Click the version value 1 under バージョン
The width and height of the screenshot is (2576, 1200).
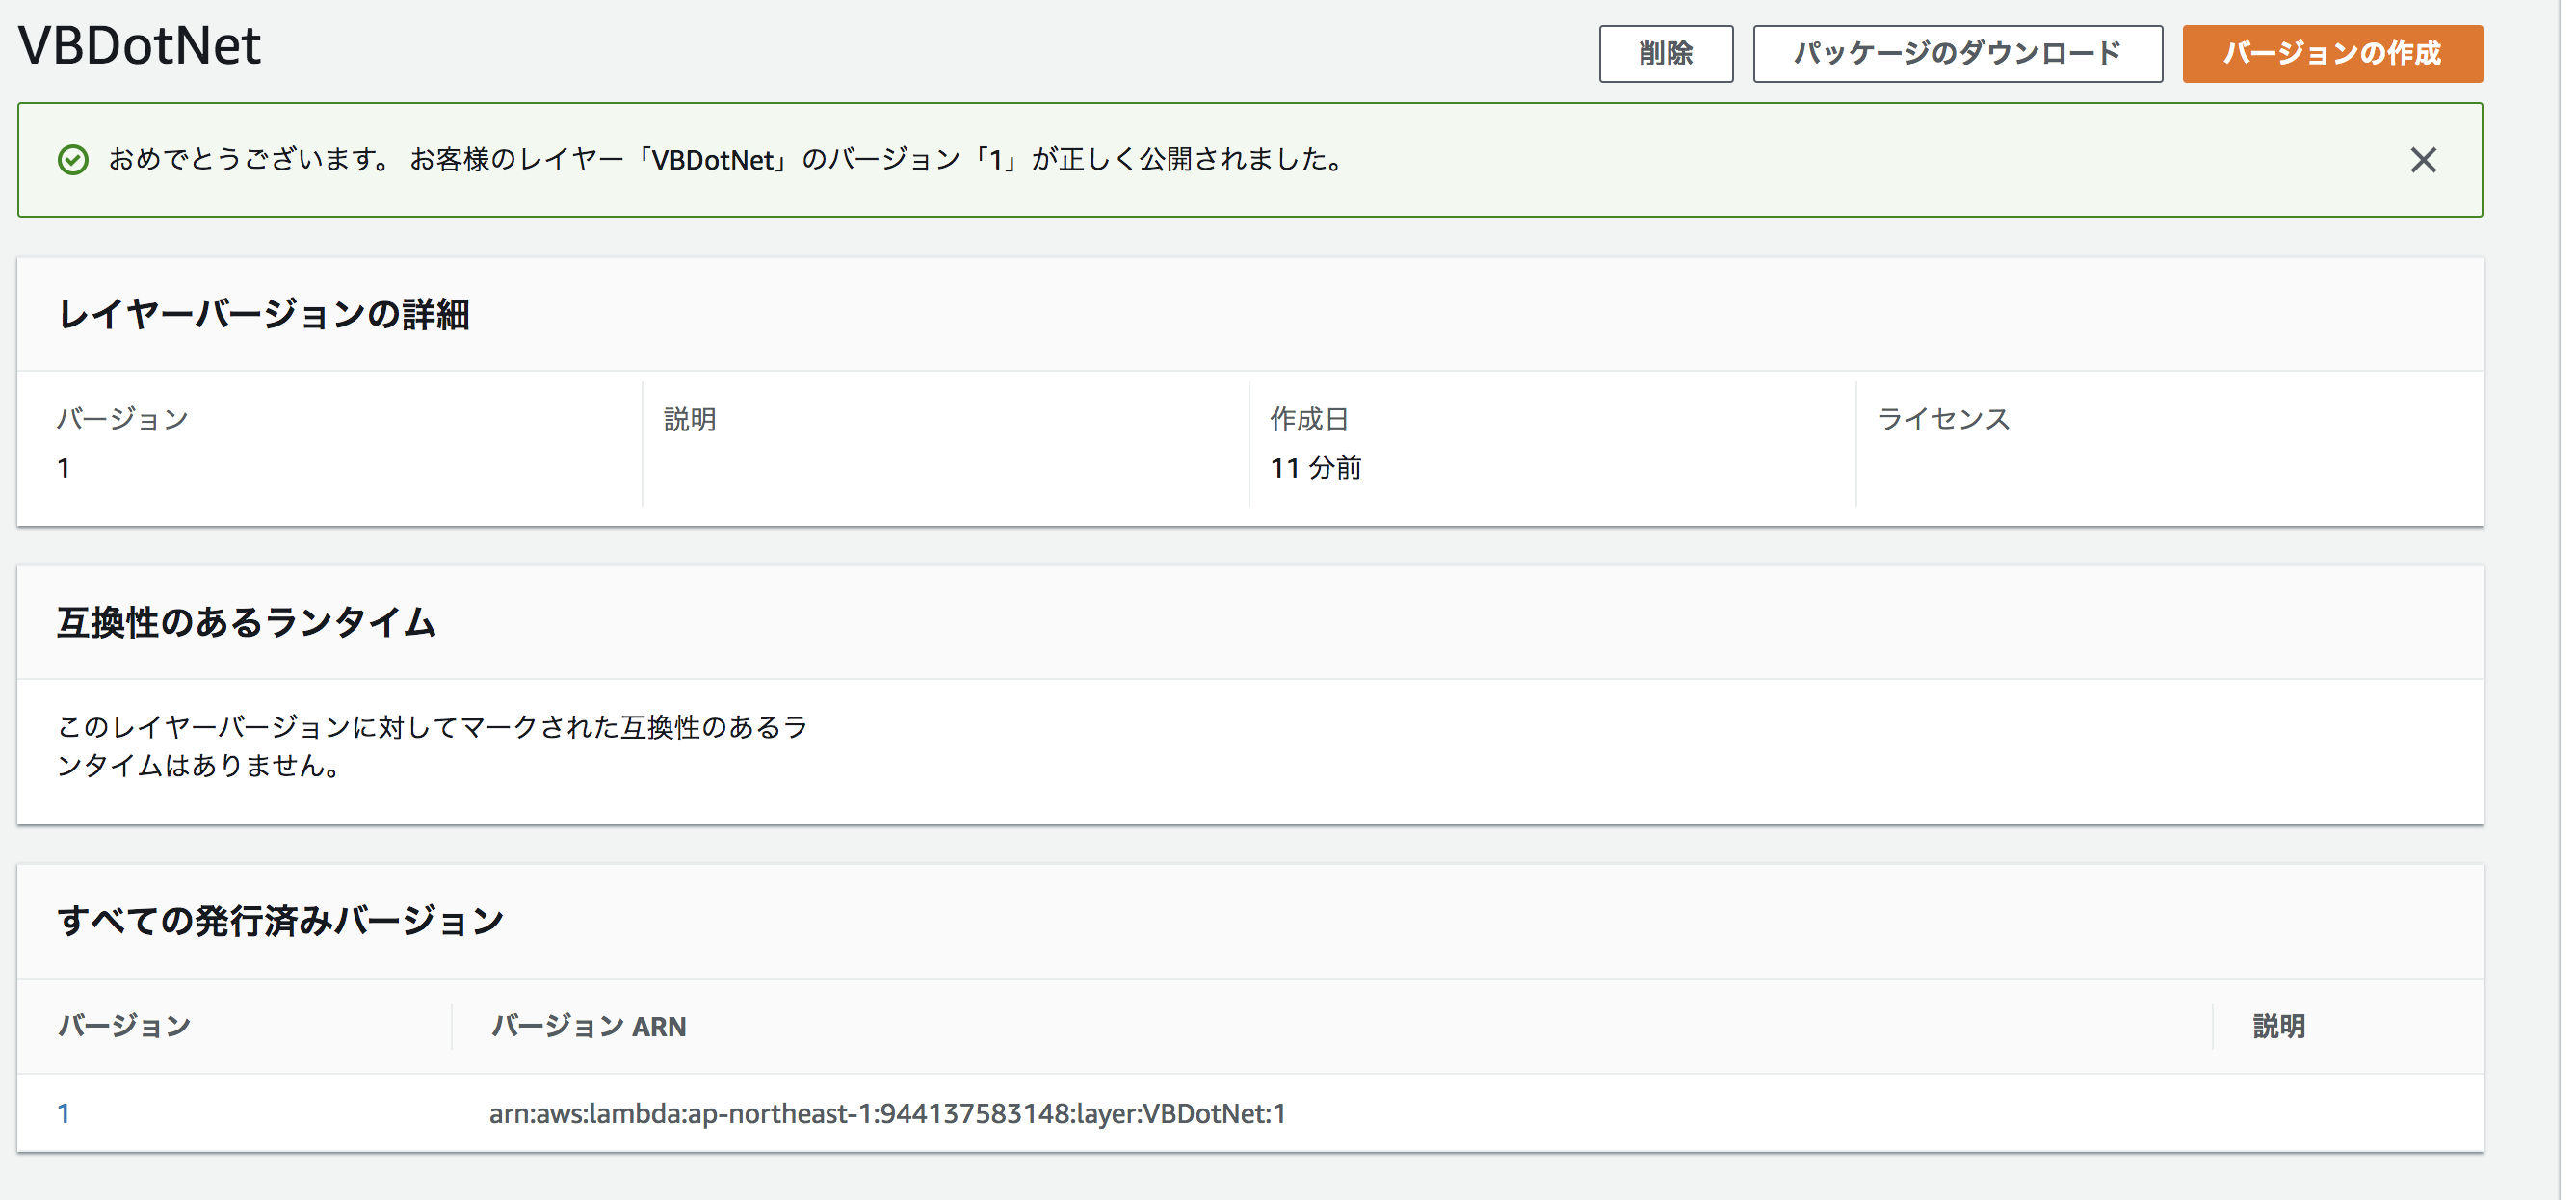pyautogui.click(x=64, y=466)
